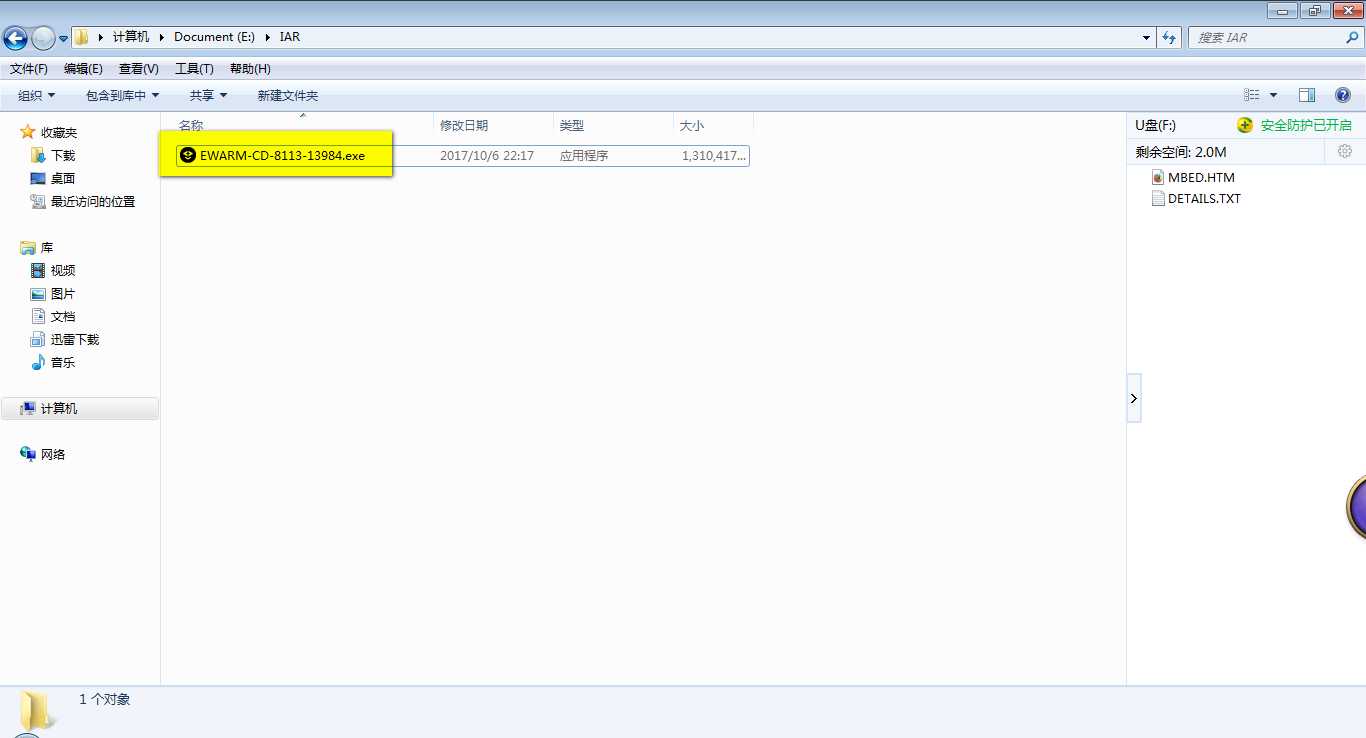
Task: Click the 新建文件夹 button
Action: pyautogui.click(x=287, y=95)
